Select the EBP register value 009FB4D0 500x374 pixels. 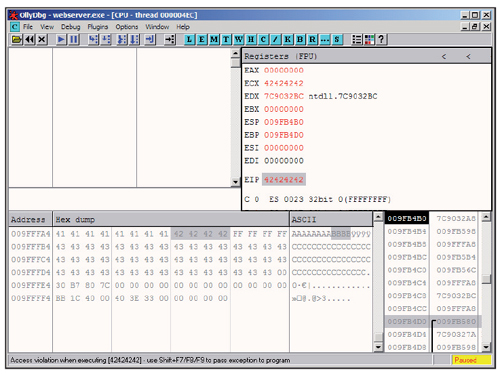284,135
